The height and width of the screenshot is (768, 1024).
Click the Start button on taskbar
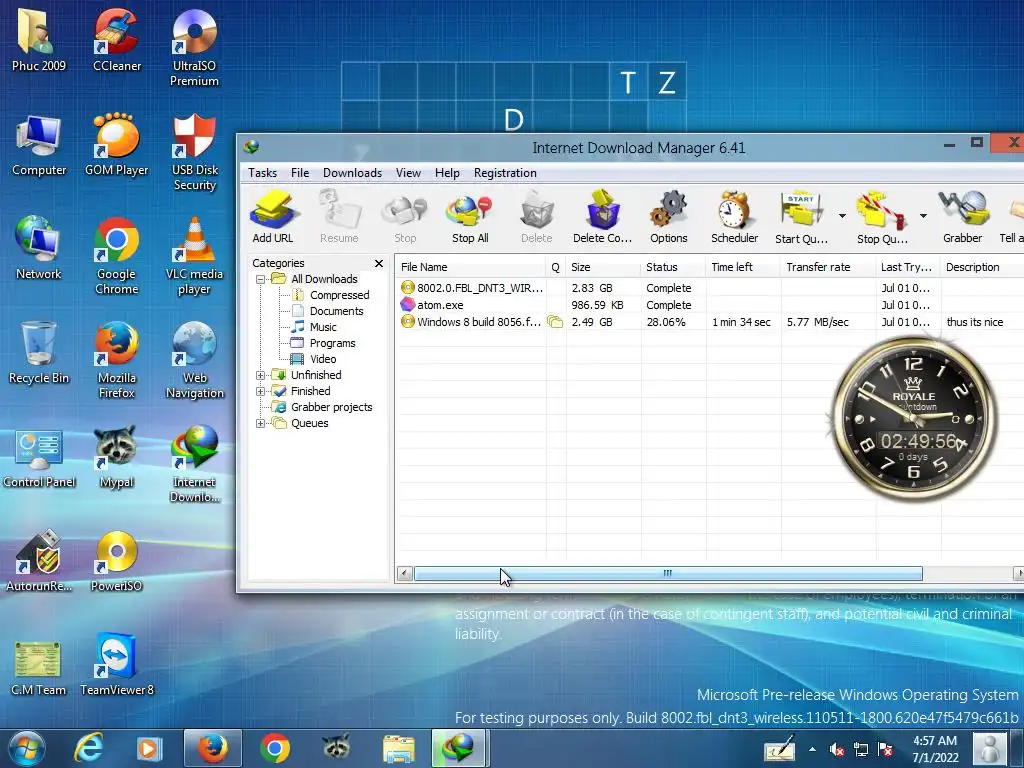27,748
